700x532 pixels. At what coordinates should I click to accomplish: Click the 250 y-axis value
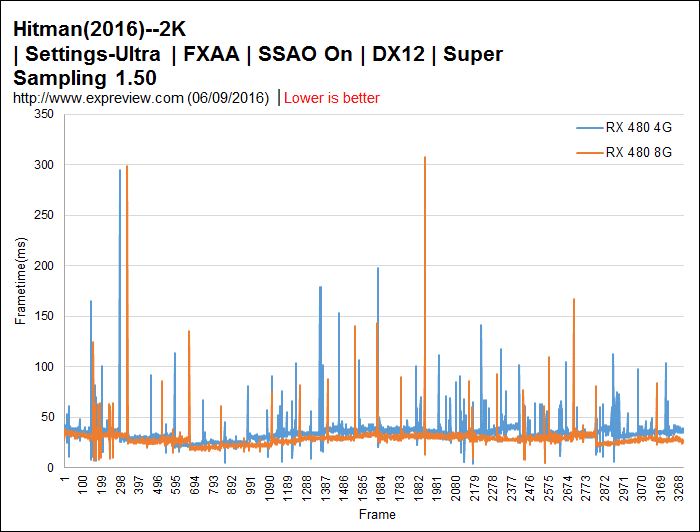44,215
